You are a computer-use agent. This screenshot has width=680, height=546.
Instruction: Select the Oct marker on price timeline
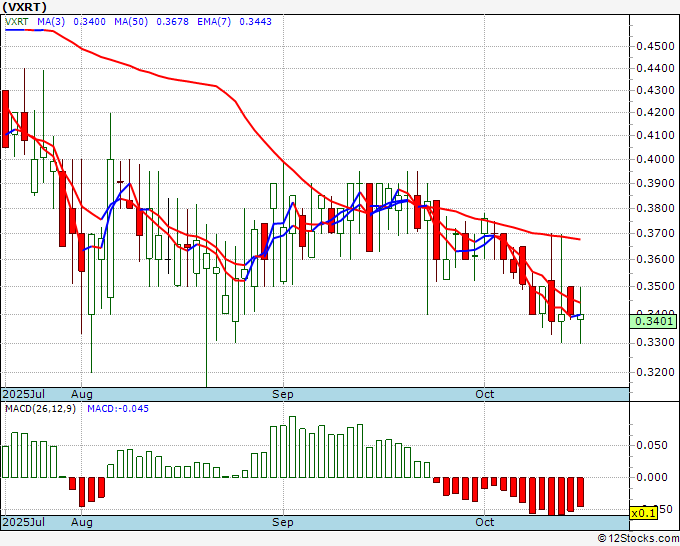coord(484,394)
